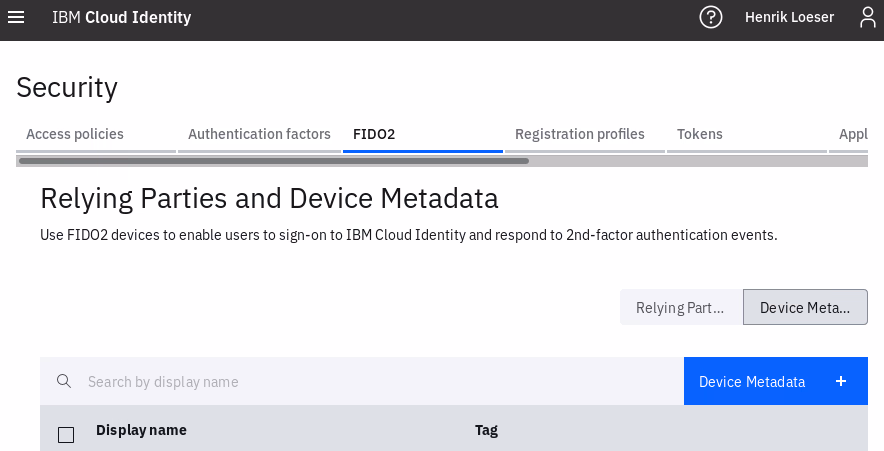Click the plus icon on Device Metadata

coord(841,381)
